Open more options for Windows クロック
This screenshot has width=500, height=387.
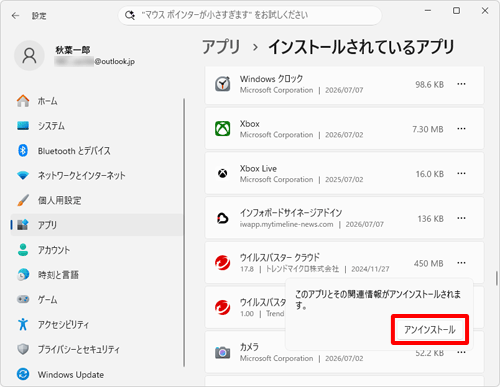coord(461,84)
